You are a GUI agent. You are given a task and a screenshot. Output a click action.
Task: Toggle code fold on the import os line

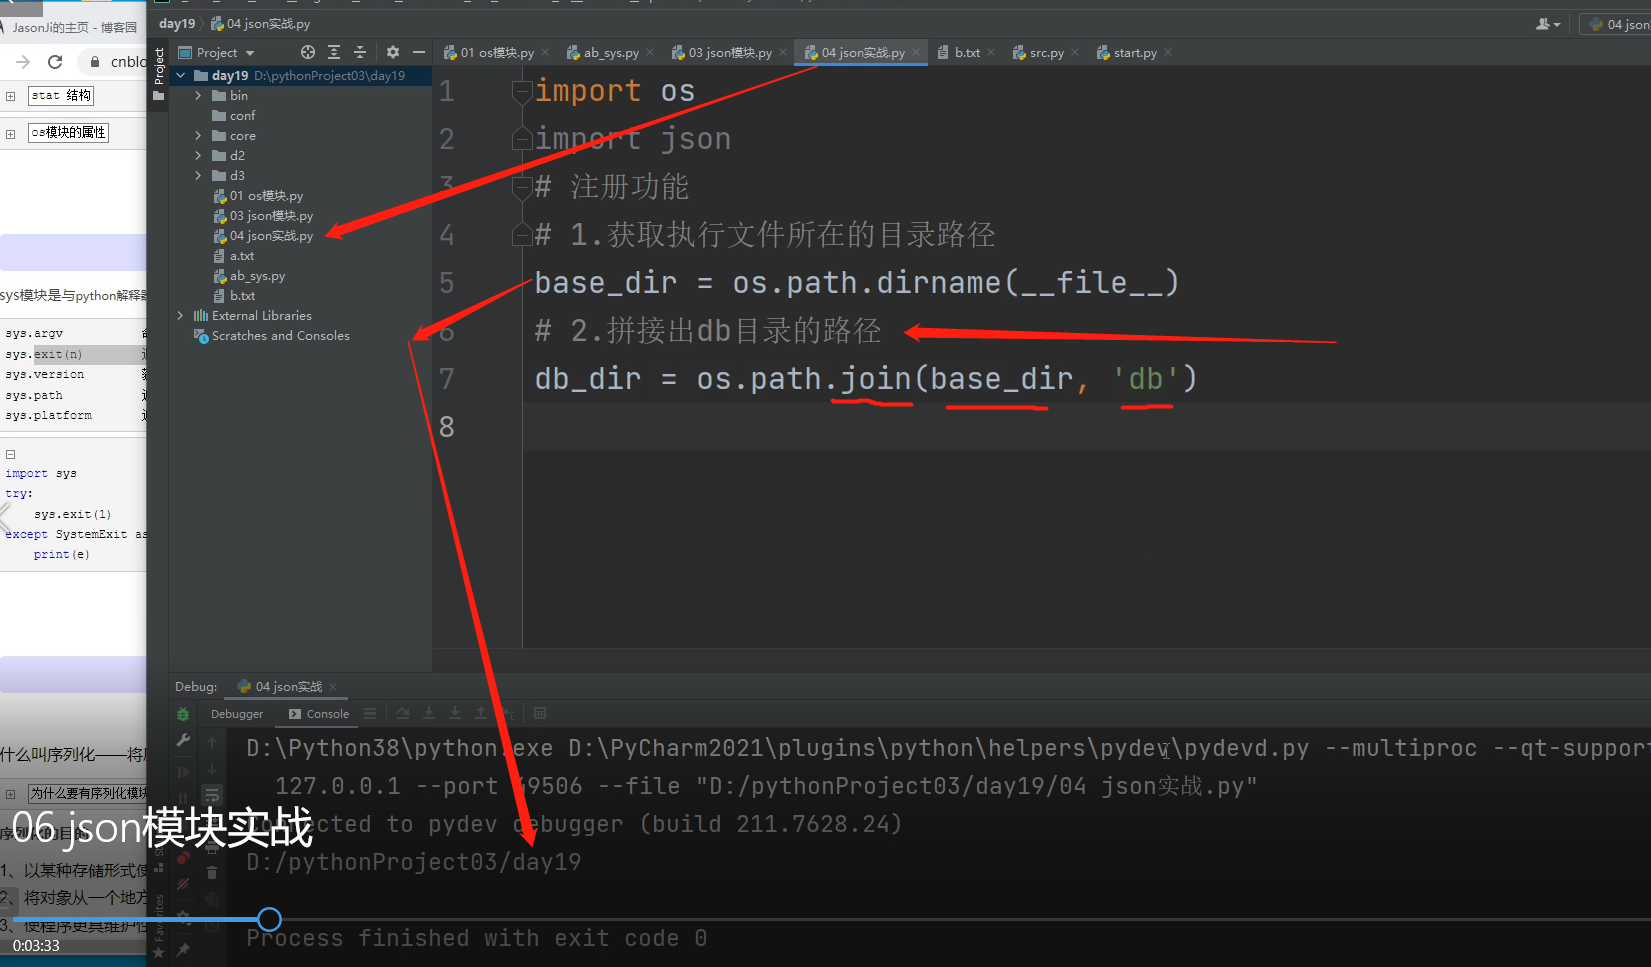(521, 92)
